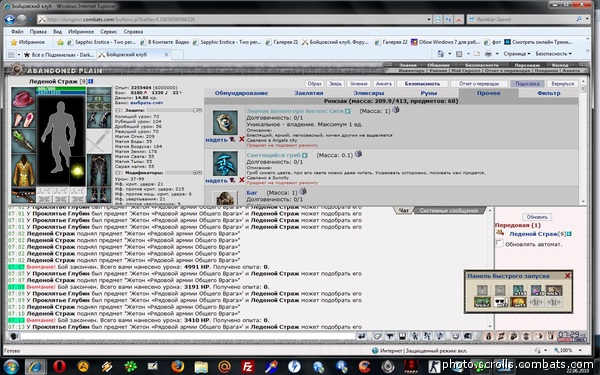Open the 'Страница' dropdown menu
The image size is (600, 375).
tap(517, 54)
